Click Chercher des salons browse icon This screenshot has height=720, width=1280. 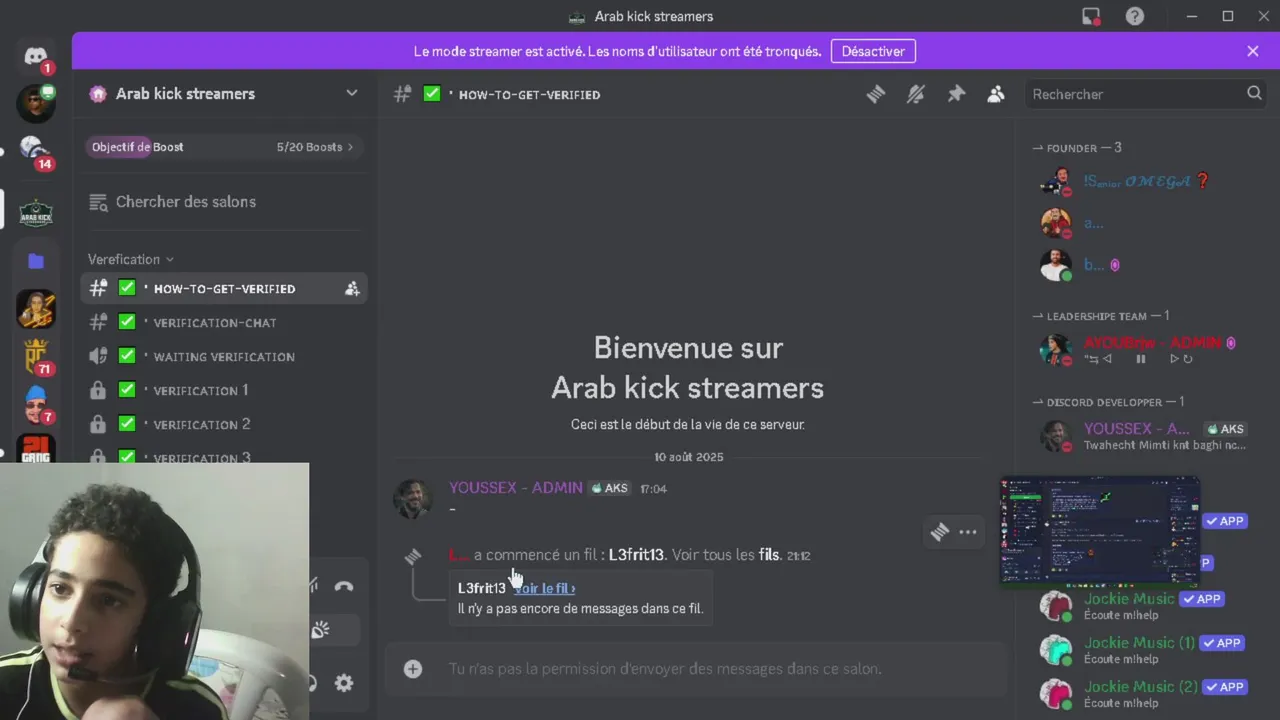(x=98, y=202)
